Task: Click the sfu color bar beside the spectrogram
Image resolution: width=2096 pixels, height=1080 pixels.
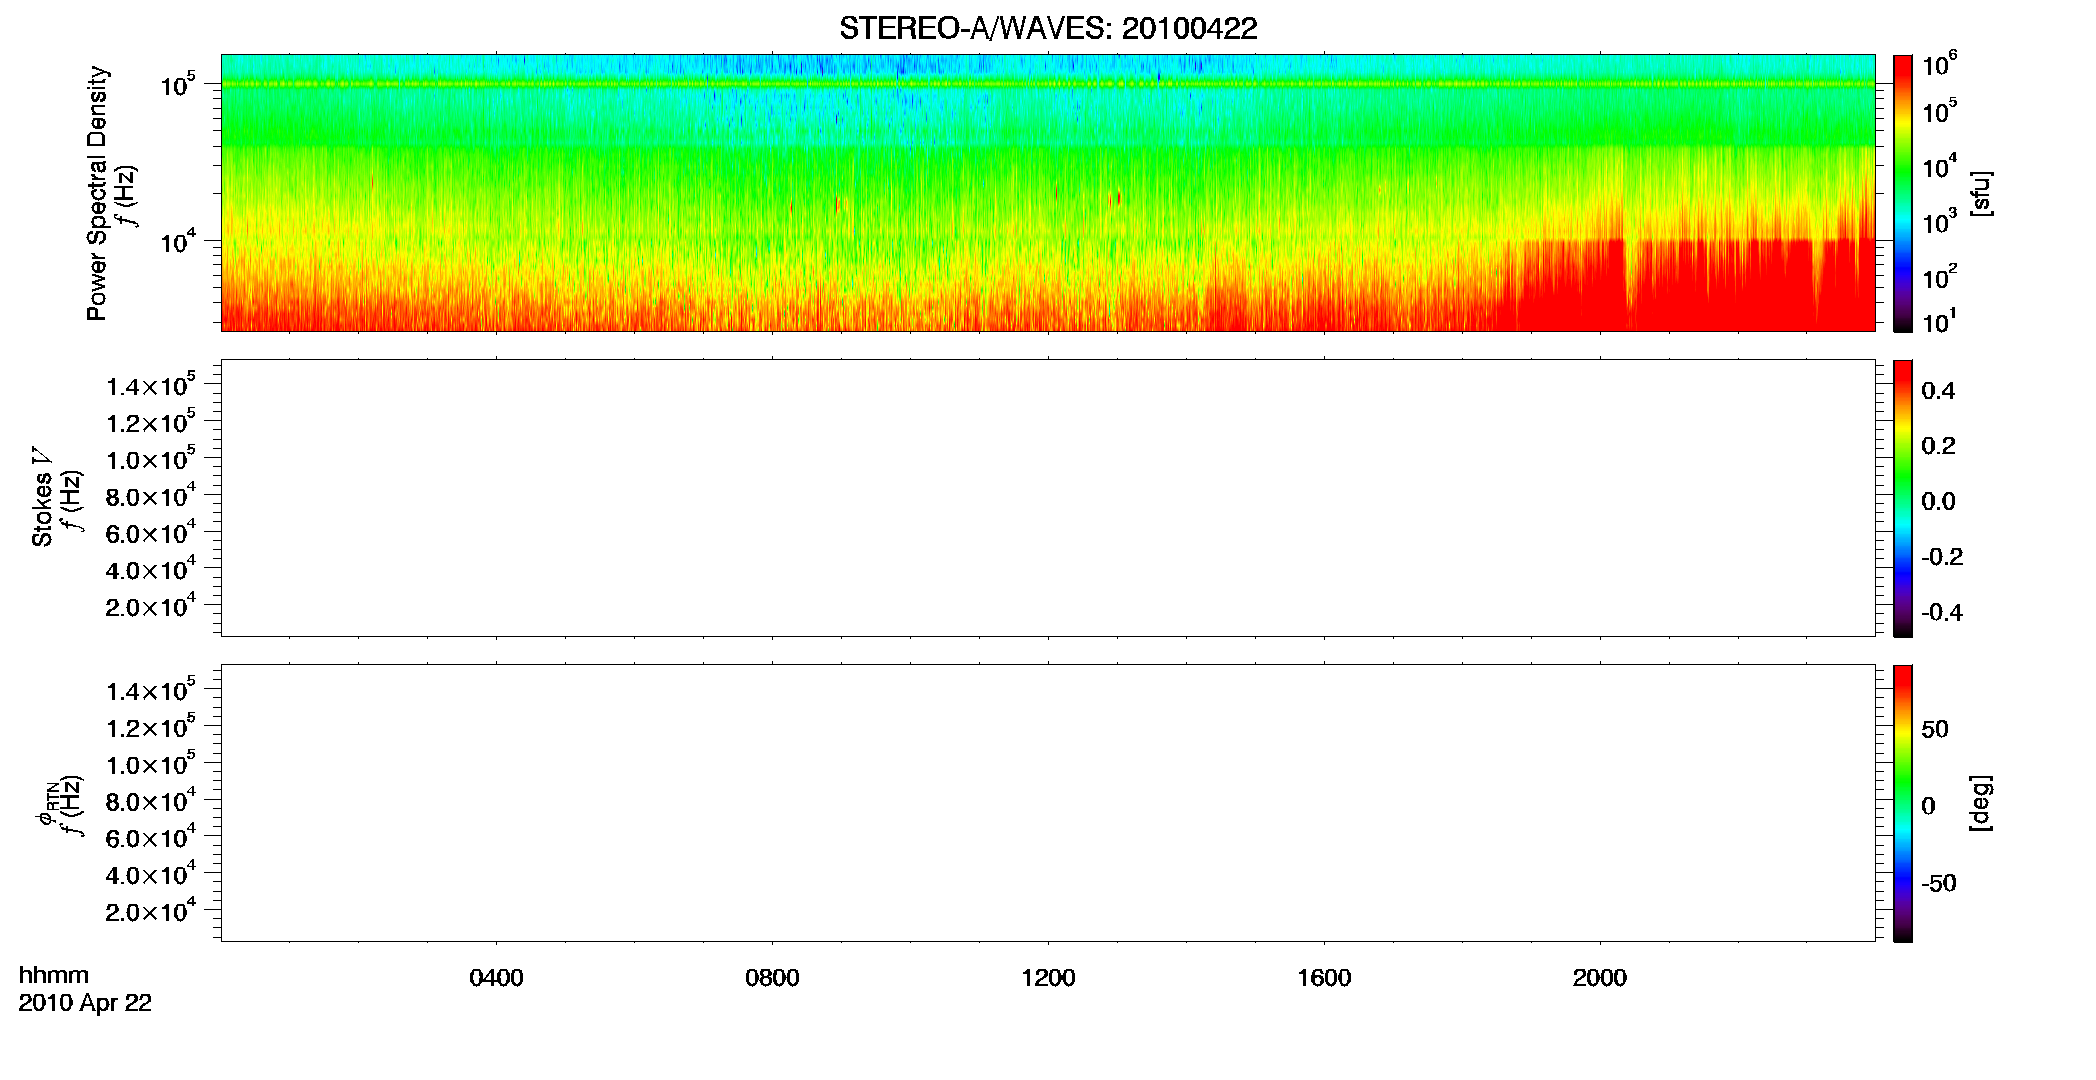Action: coord(1903,192)
